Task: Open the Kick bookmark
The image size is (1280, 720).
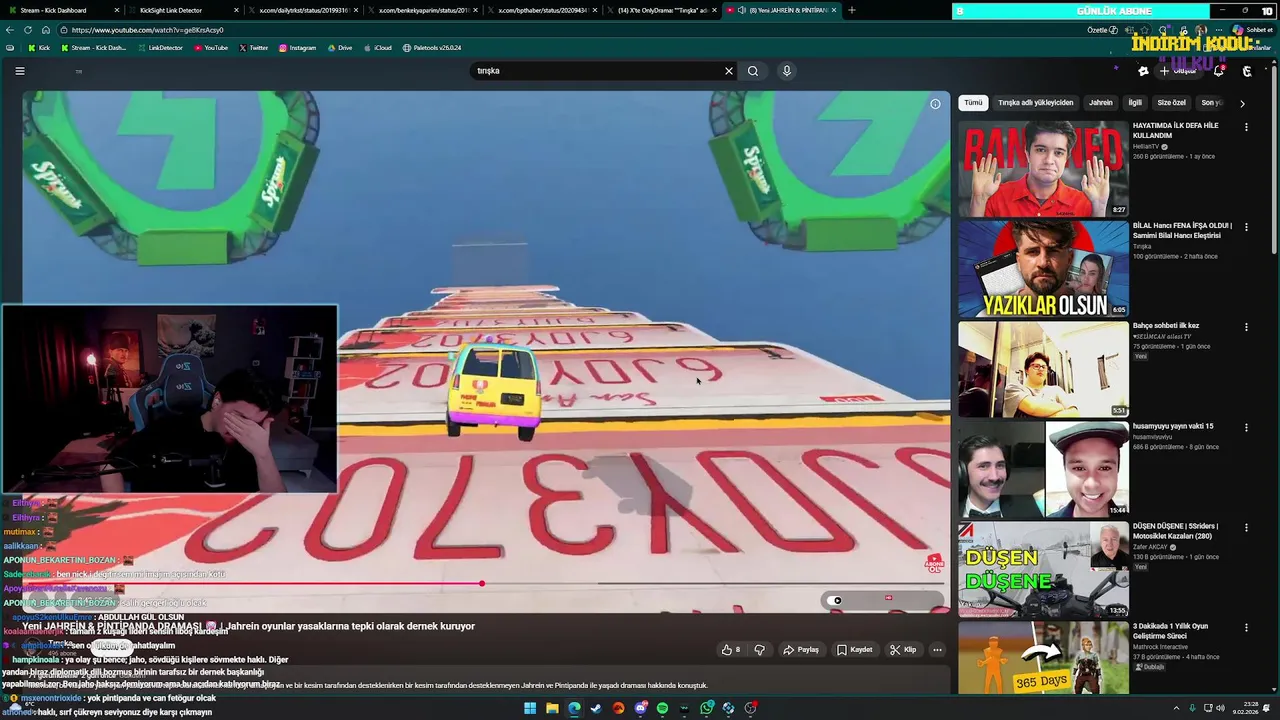Action: [39, 48]
